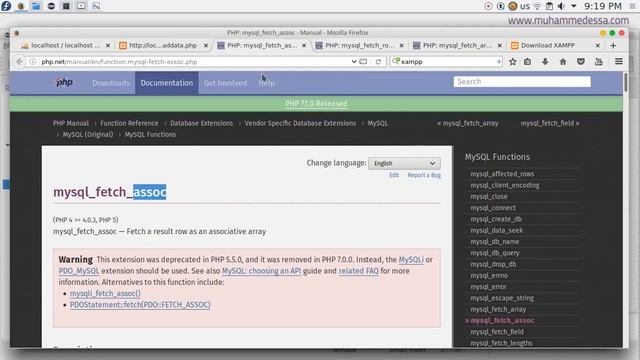This screenshot has width=640, height=360.
Task: Click mysql_affected_rows in the sidebar
Action: click(x=502, y=174)
